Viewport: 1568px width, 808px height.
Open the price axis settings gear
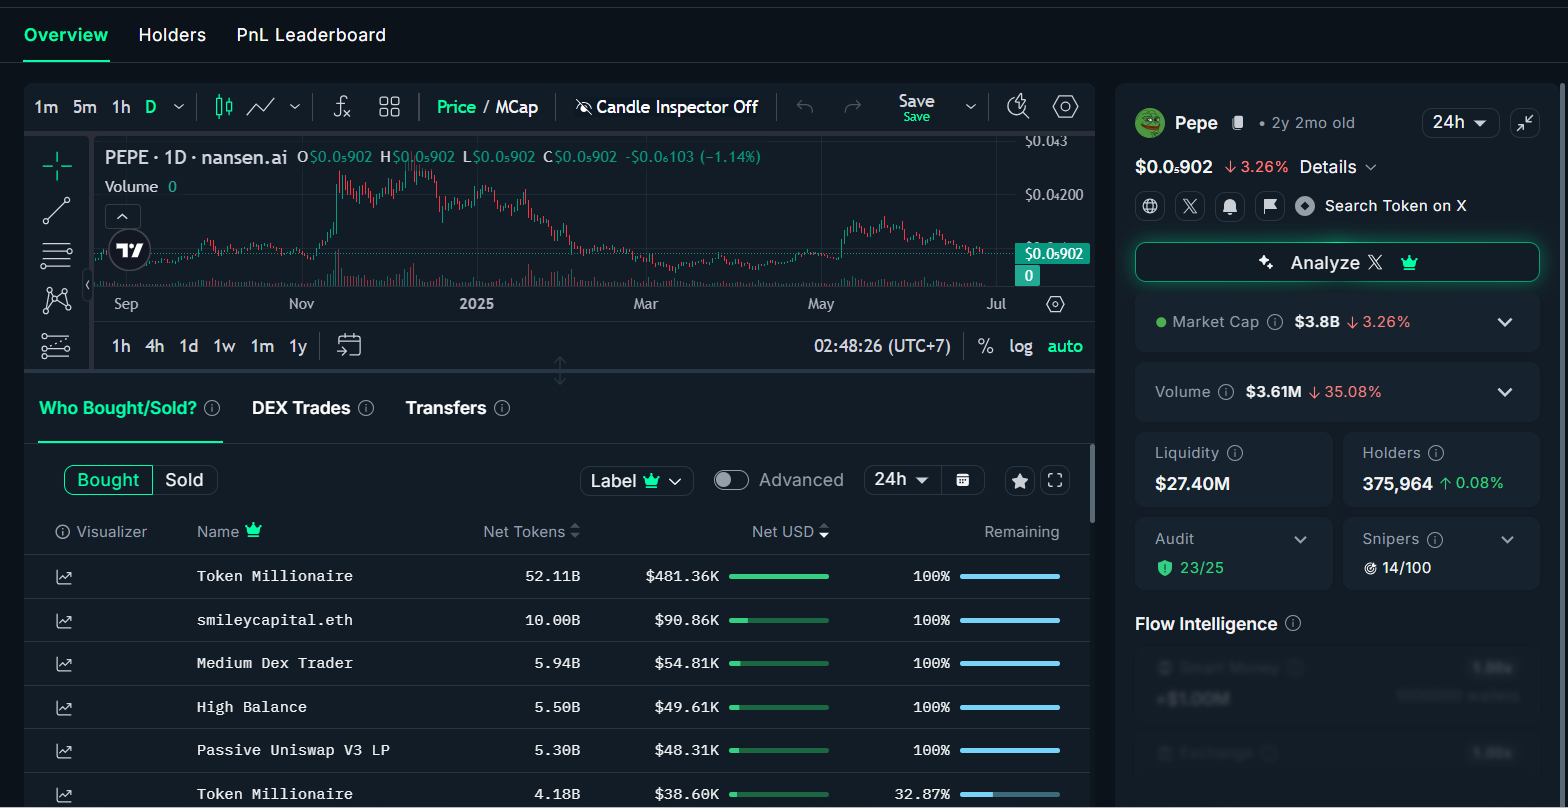[x=1055, y=304]
